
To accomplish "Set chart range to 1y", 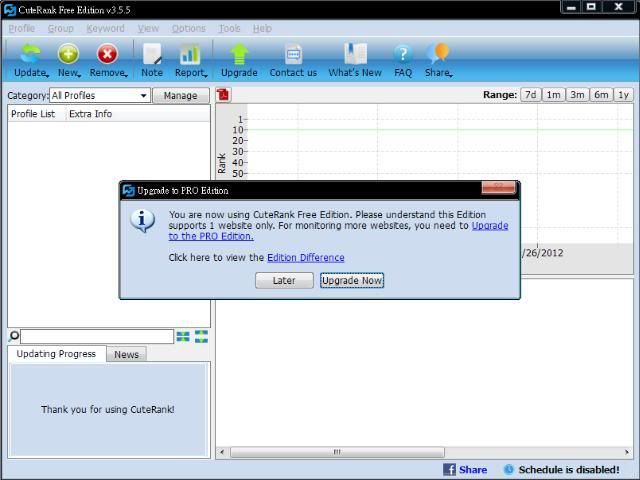I will 623,95.
